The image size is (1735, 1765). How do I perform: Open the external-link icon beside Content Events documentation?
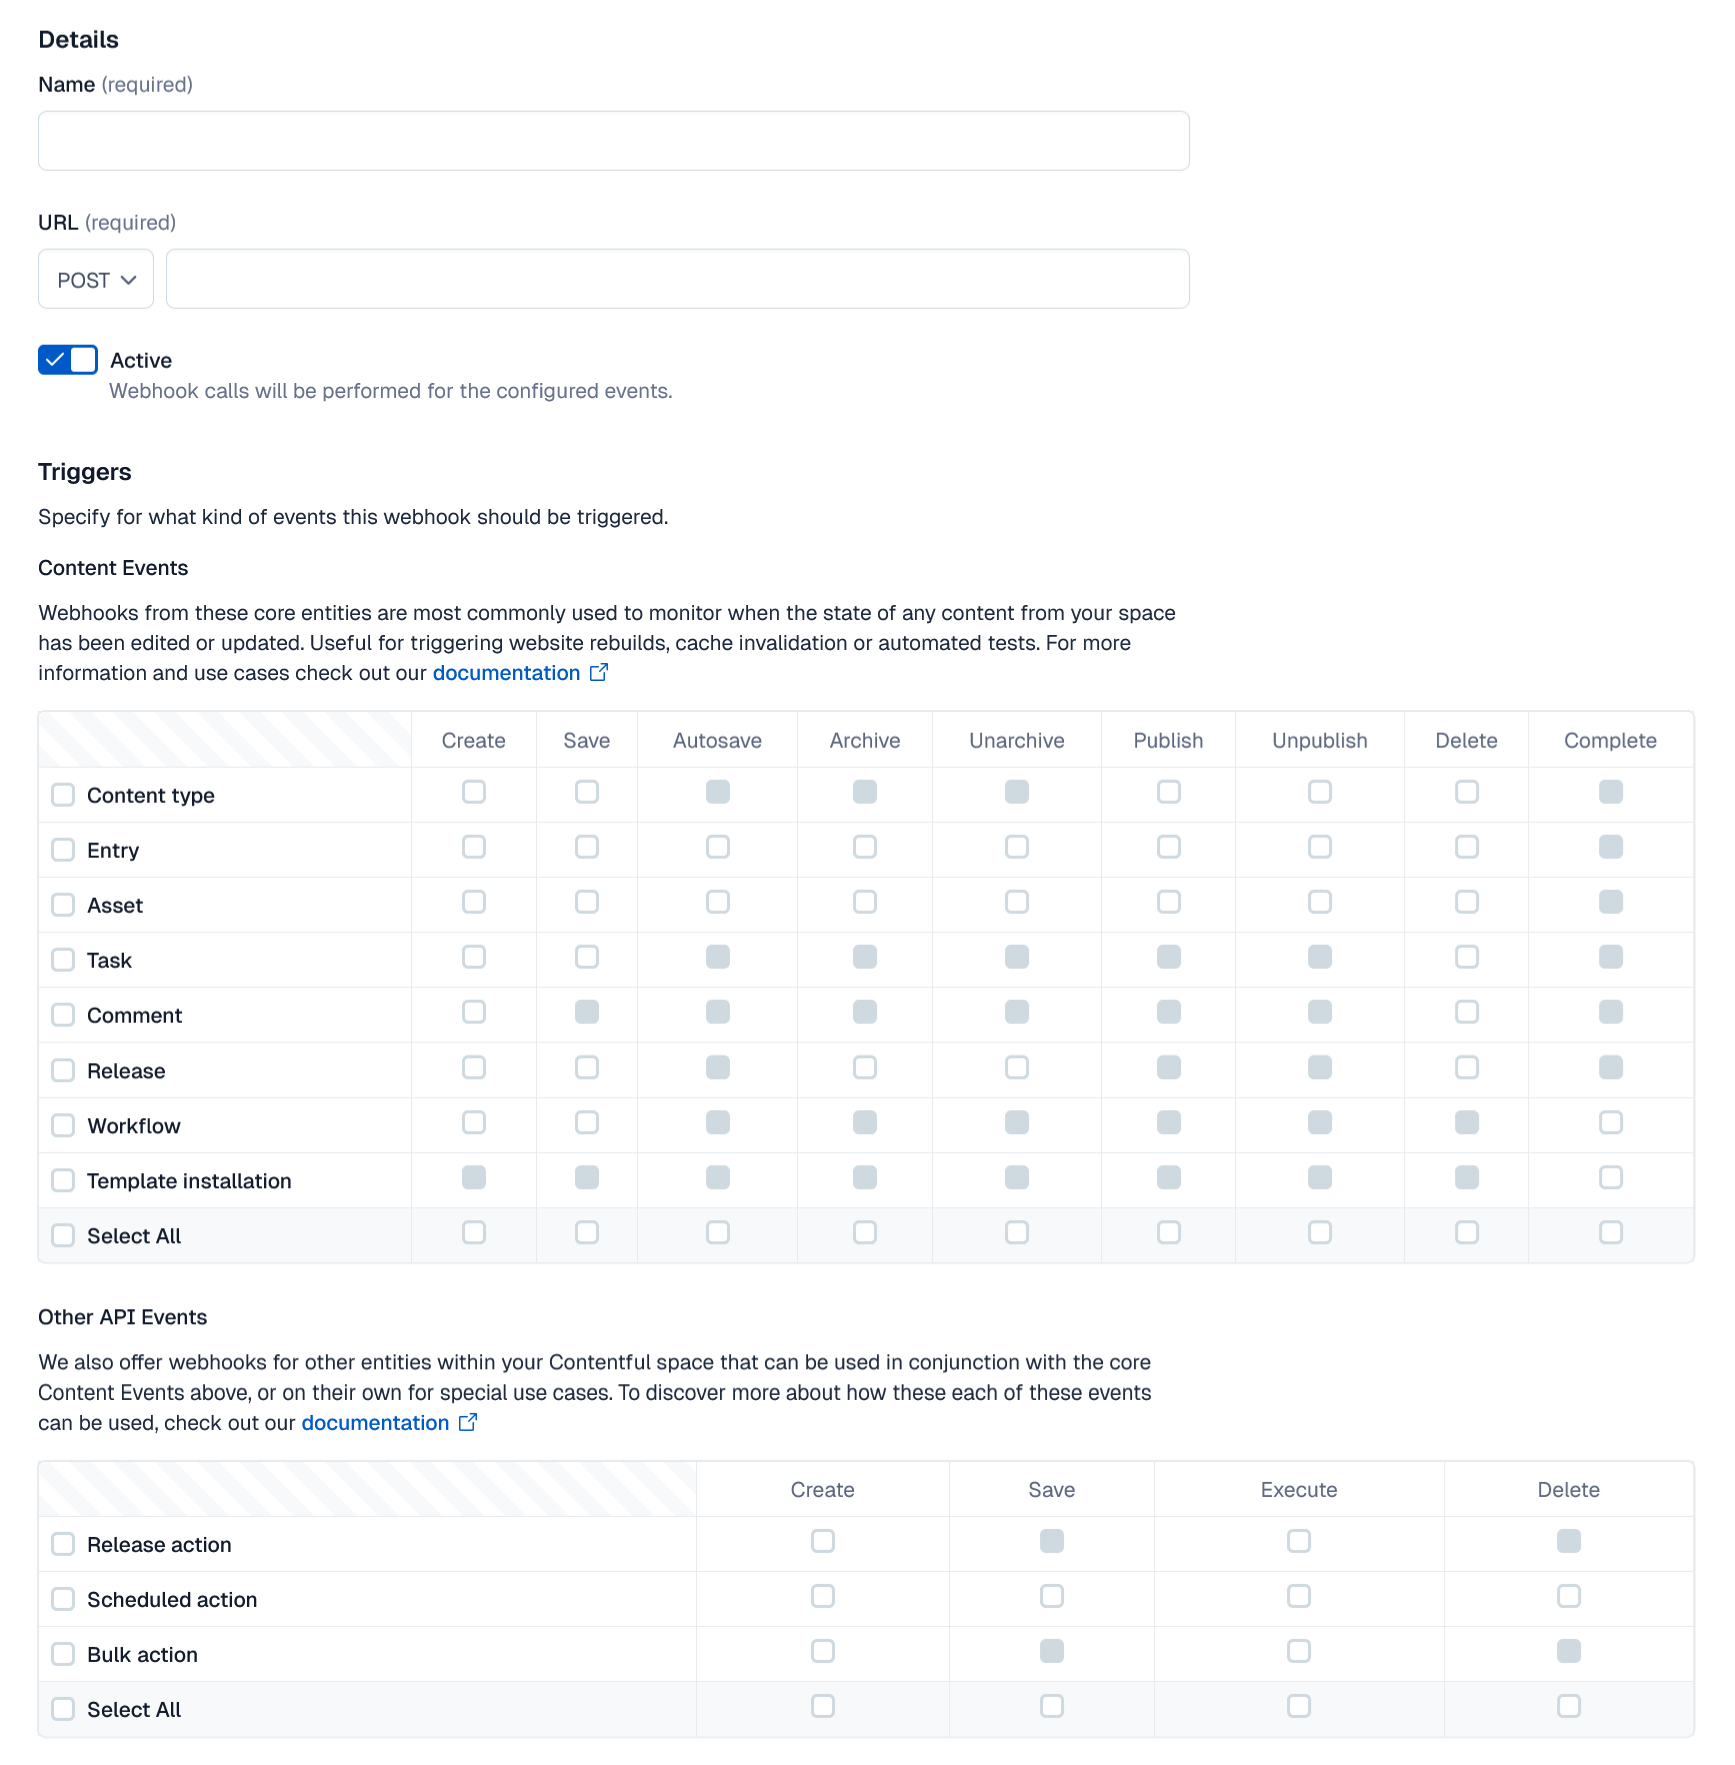pyautogui.click(x=598, y=673)
